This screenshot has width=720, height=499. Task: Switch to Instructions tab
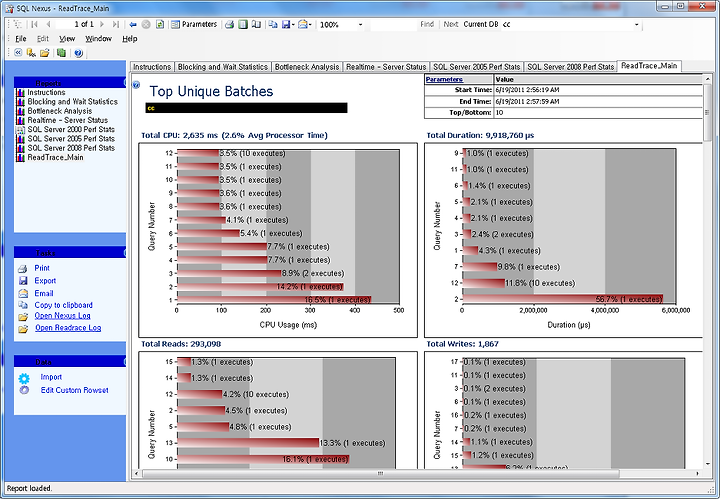coord(152,67)
